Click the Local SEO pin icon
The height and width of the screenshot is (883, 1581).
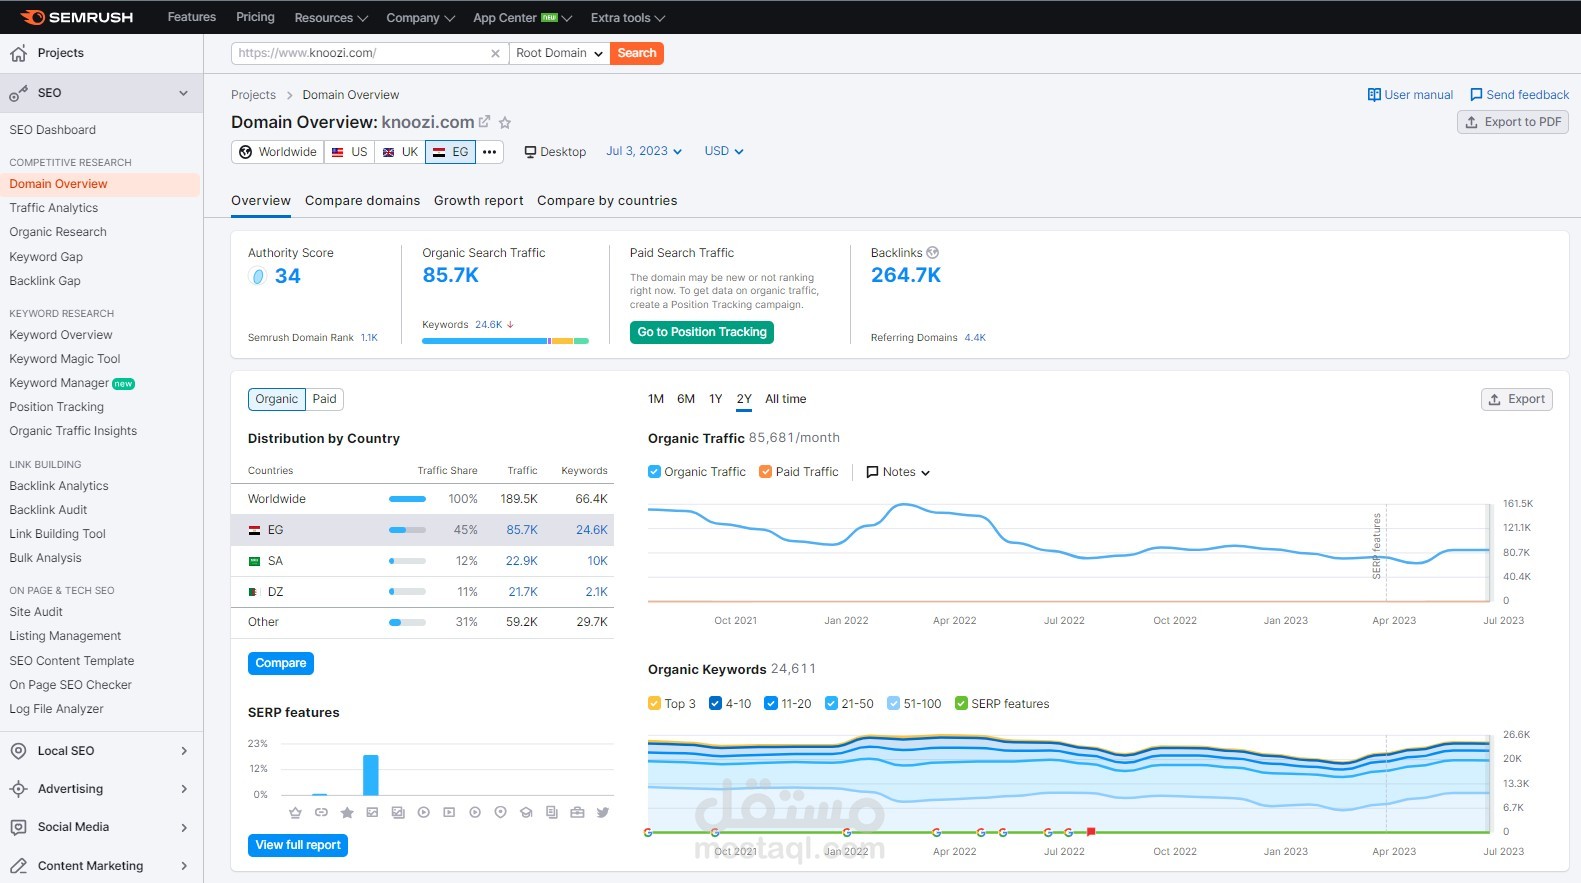[x=18, y=751]
